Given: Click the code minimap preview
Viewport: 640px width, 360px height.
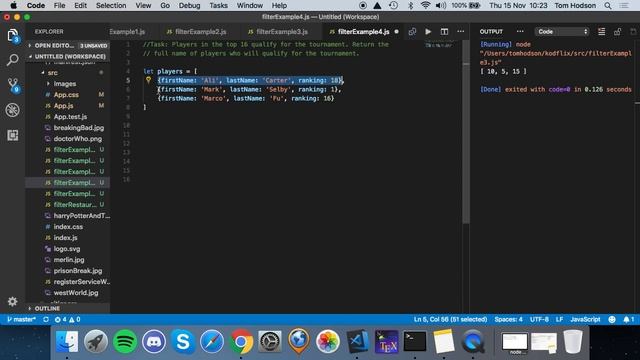Looking at the screenshot, I should click(439, 44).
